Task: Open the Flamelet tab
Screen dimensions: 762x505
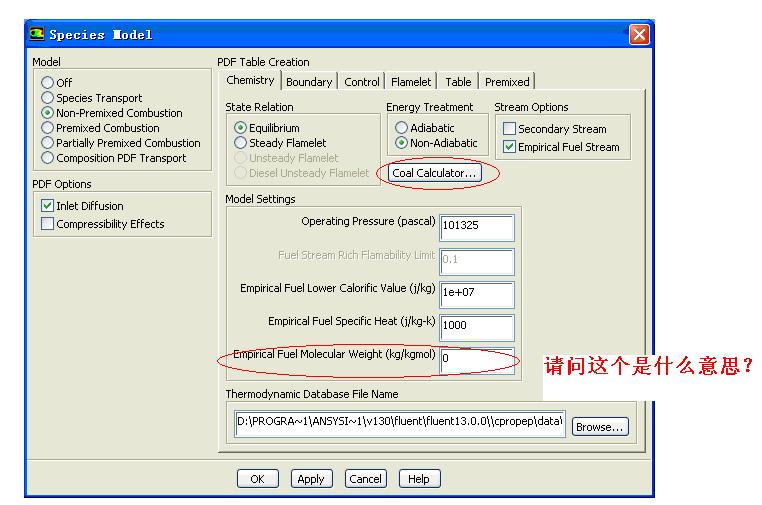Action: click(x=411, y=82)
